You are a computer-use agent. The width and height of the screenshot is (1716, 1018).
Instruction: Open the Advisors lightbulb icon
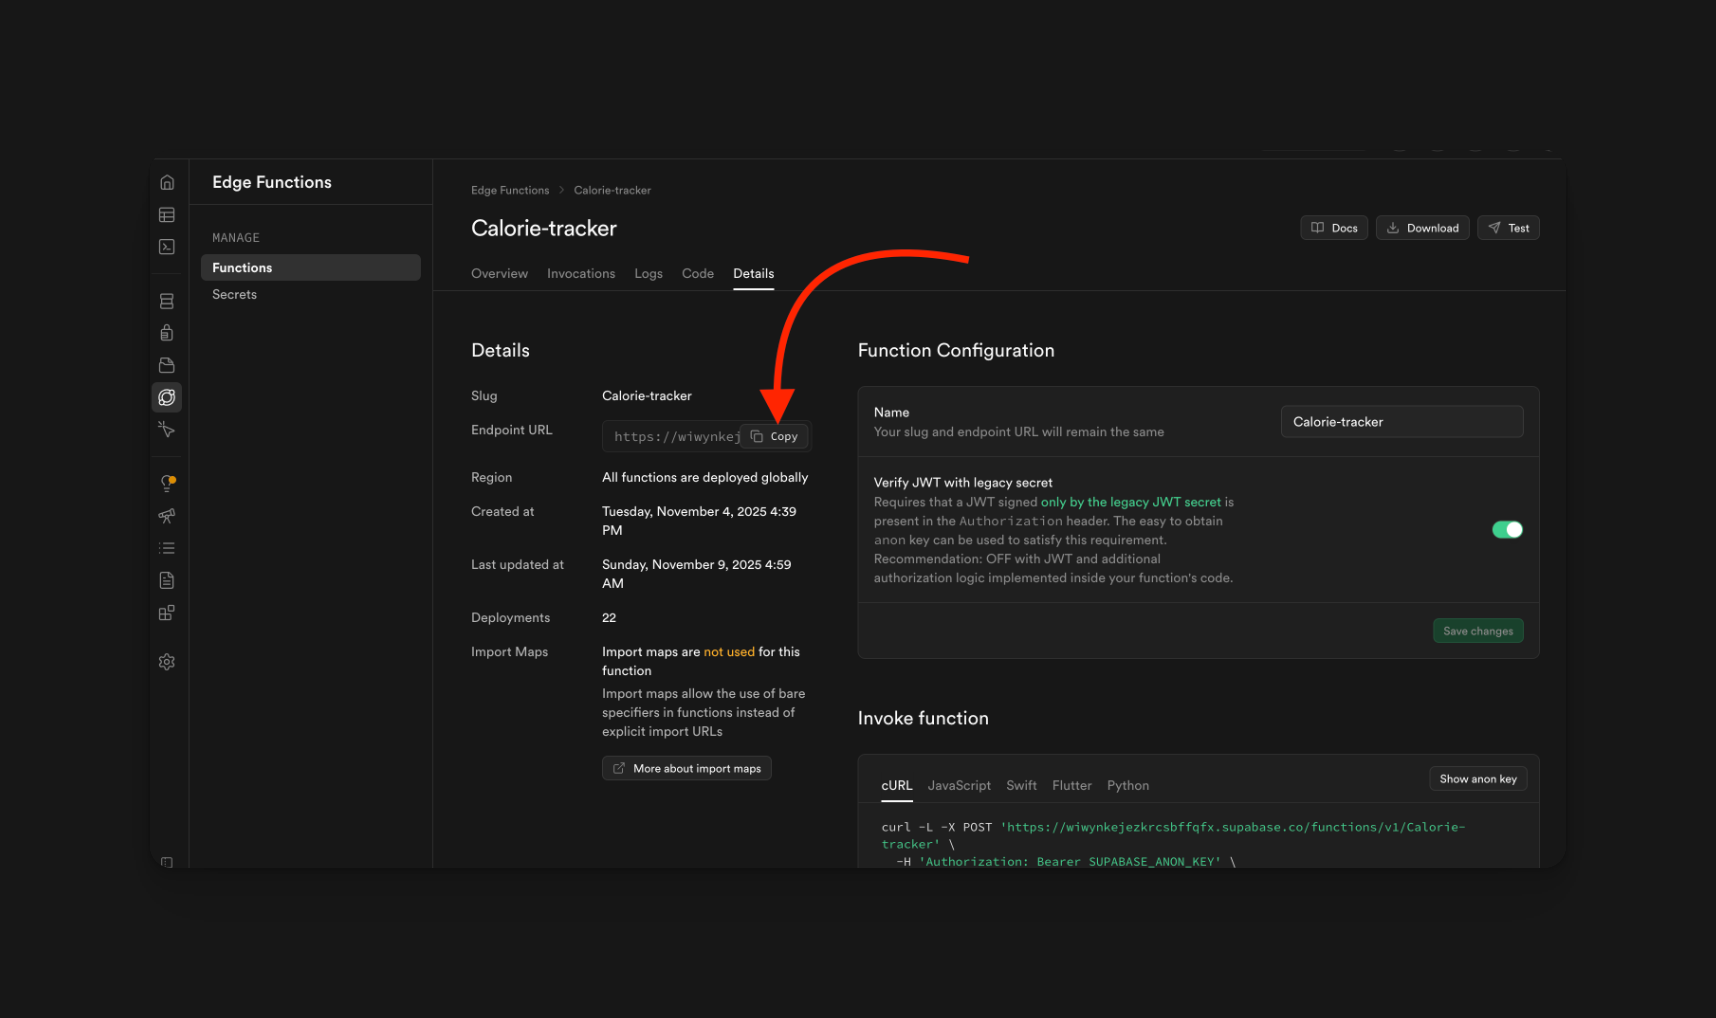click(x=167, y=484)
